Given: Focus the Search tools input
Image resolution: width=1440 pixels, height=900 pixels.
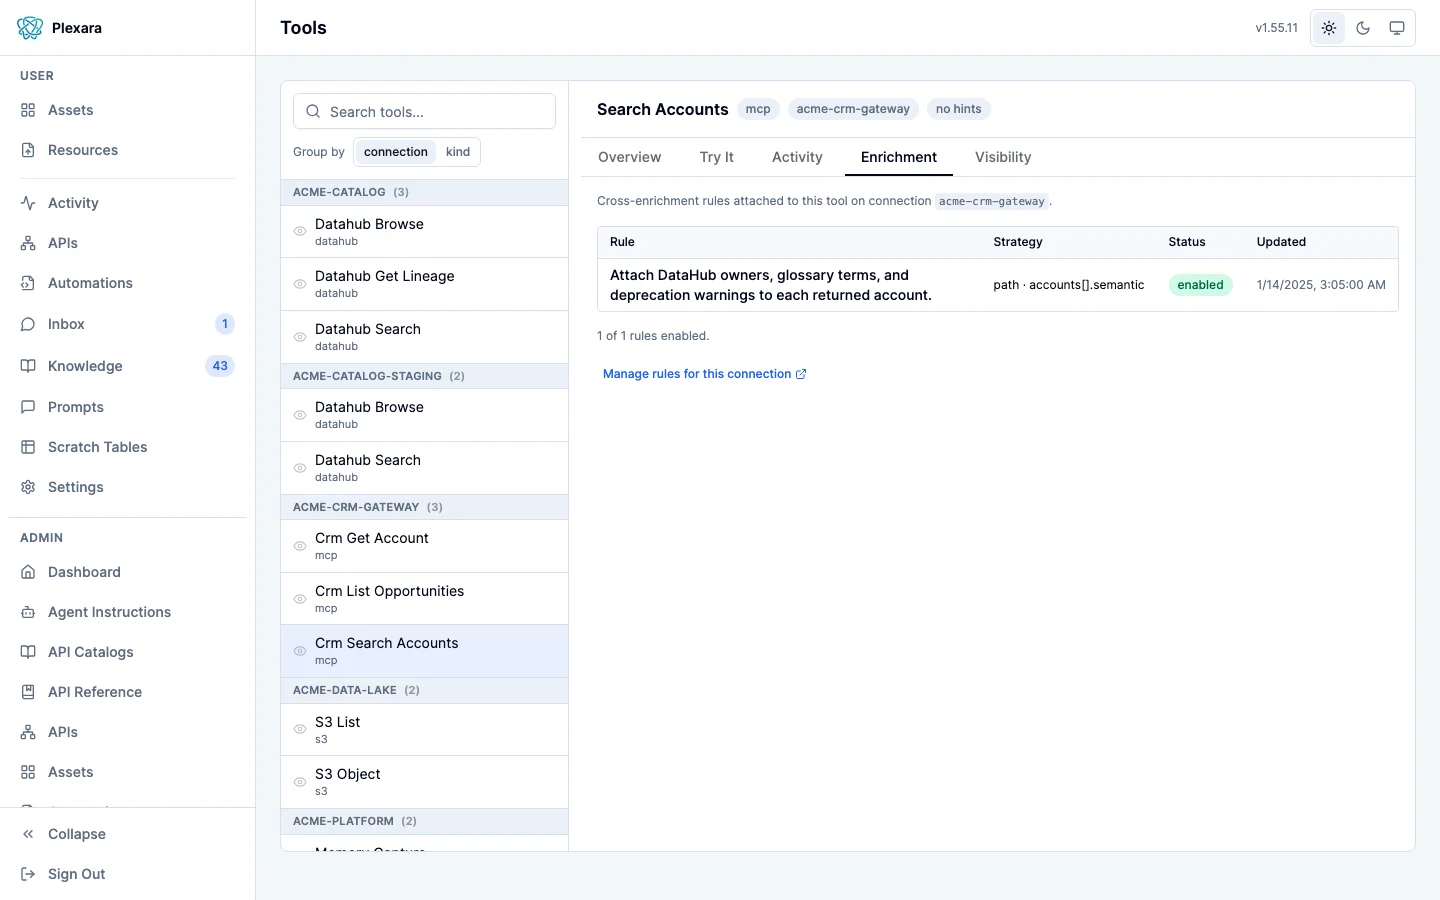Looking at the screenshot, I should (424, 111).
